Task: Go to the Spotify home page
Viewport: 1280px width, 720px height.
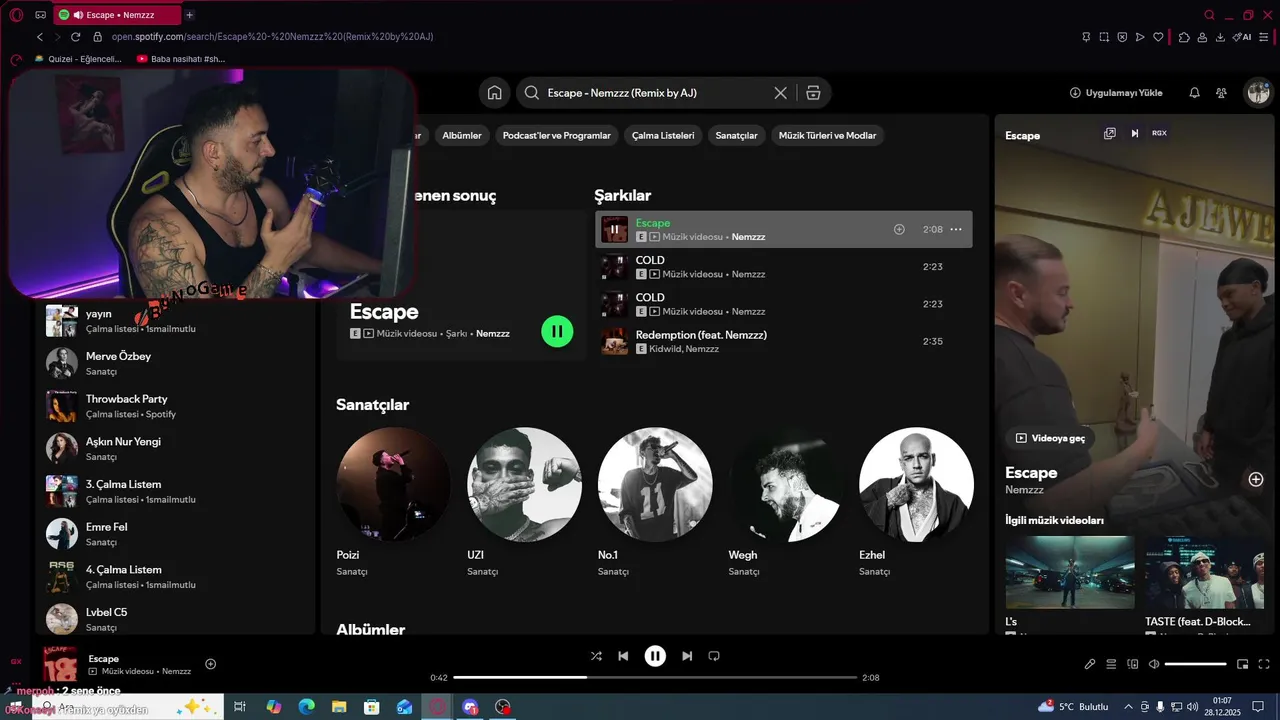Action: point(494,93)
